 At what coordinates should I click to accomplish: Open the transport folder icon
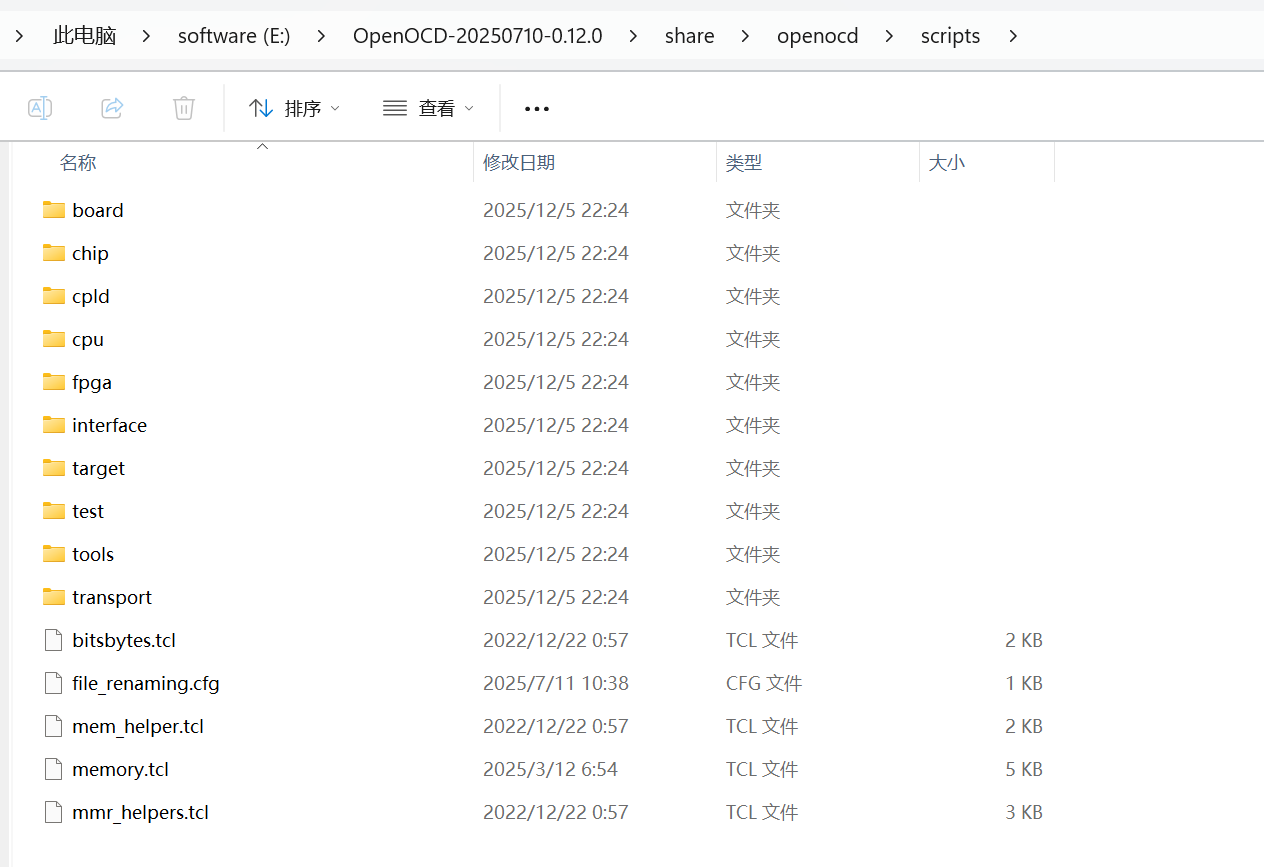click(53, 596)
